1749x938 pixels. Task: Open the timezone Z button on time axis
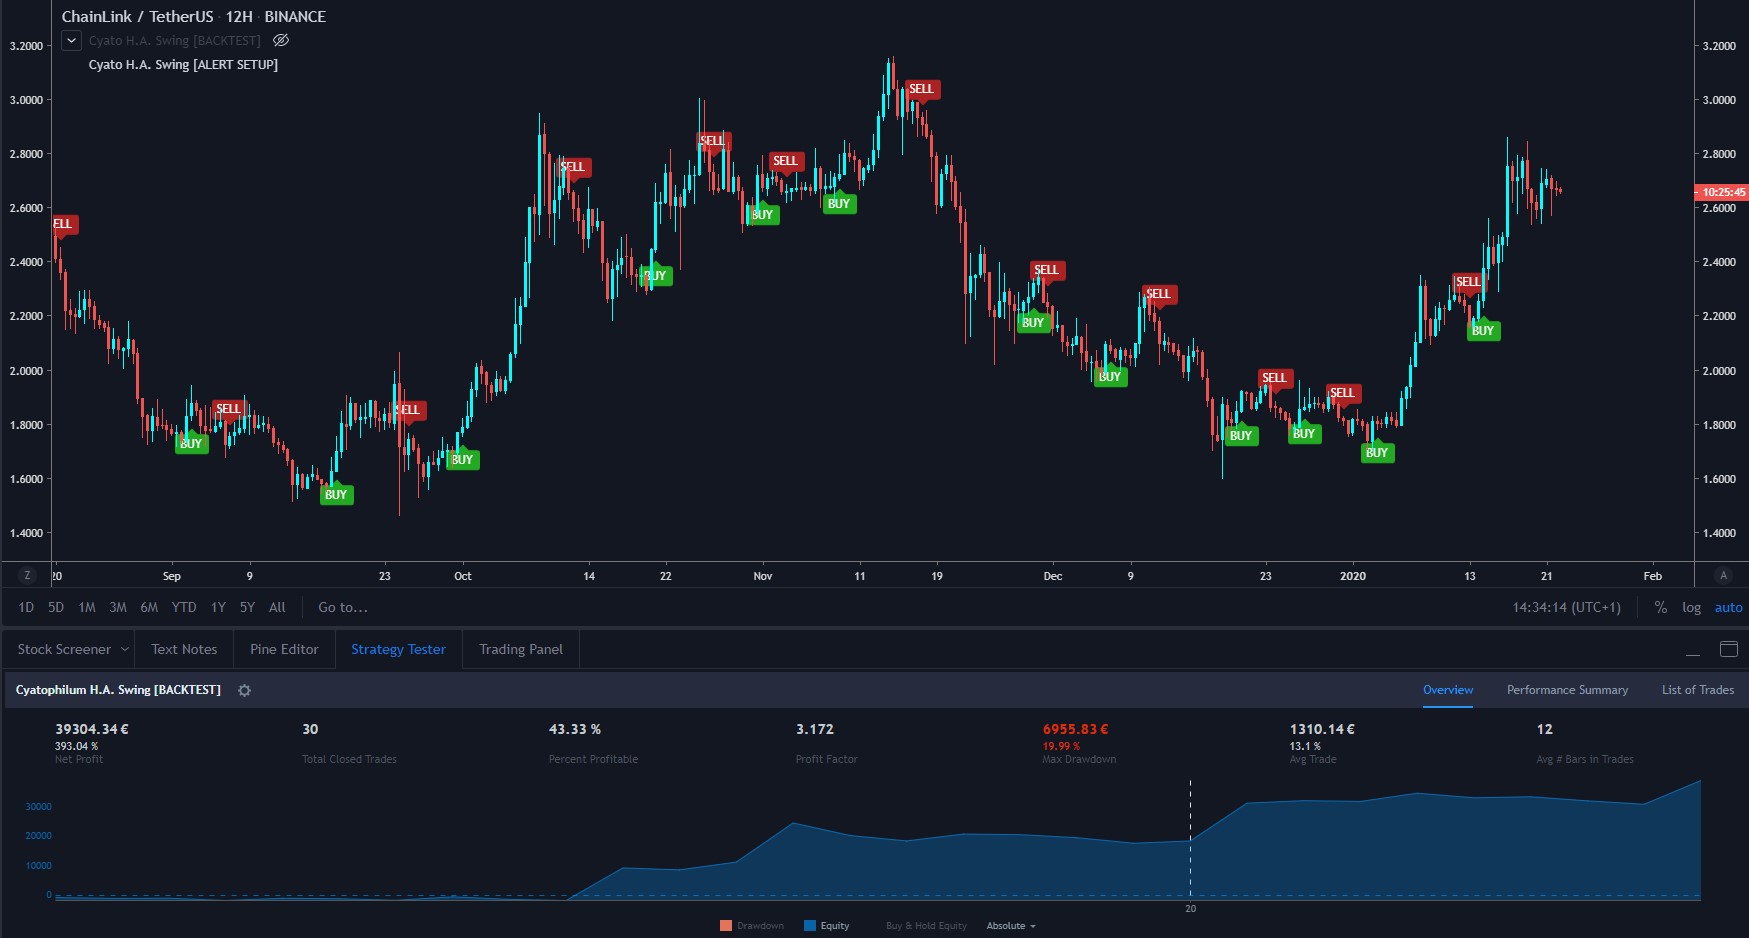(27, 575)
